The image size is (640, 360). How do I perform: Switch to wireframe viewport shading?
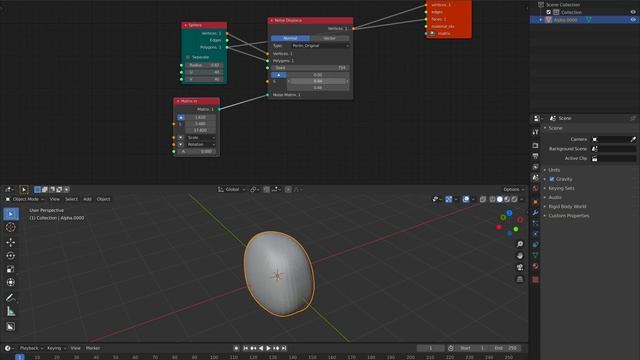493,199
